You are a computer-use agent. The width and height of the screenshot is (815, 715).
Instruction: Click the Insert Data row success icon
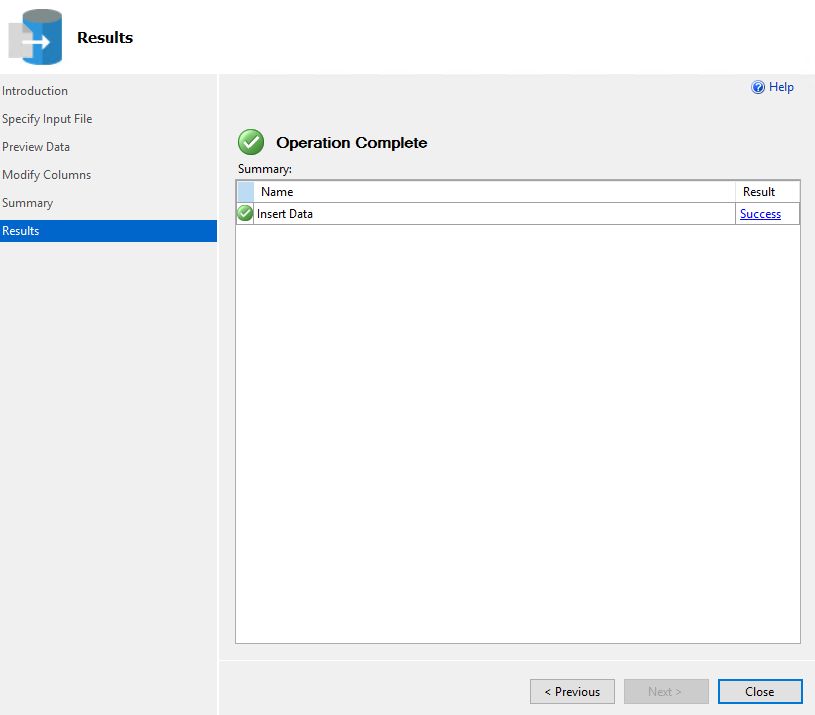pos(244,213)
